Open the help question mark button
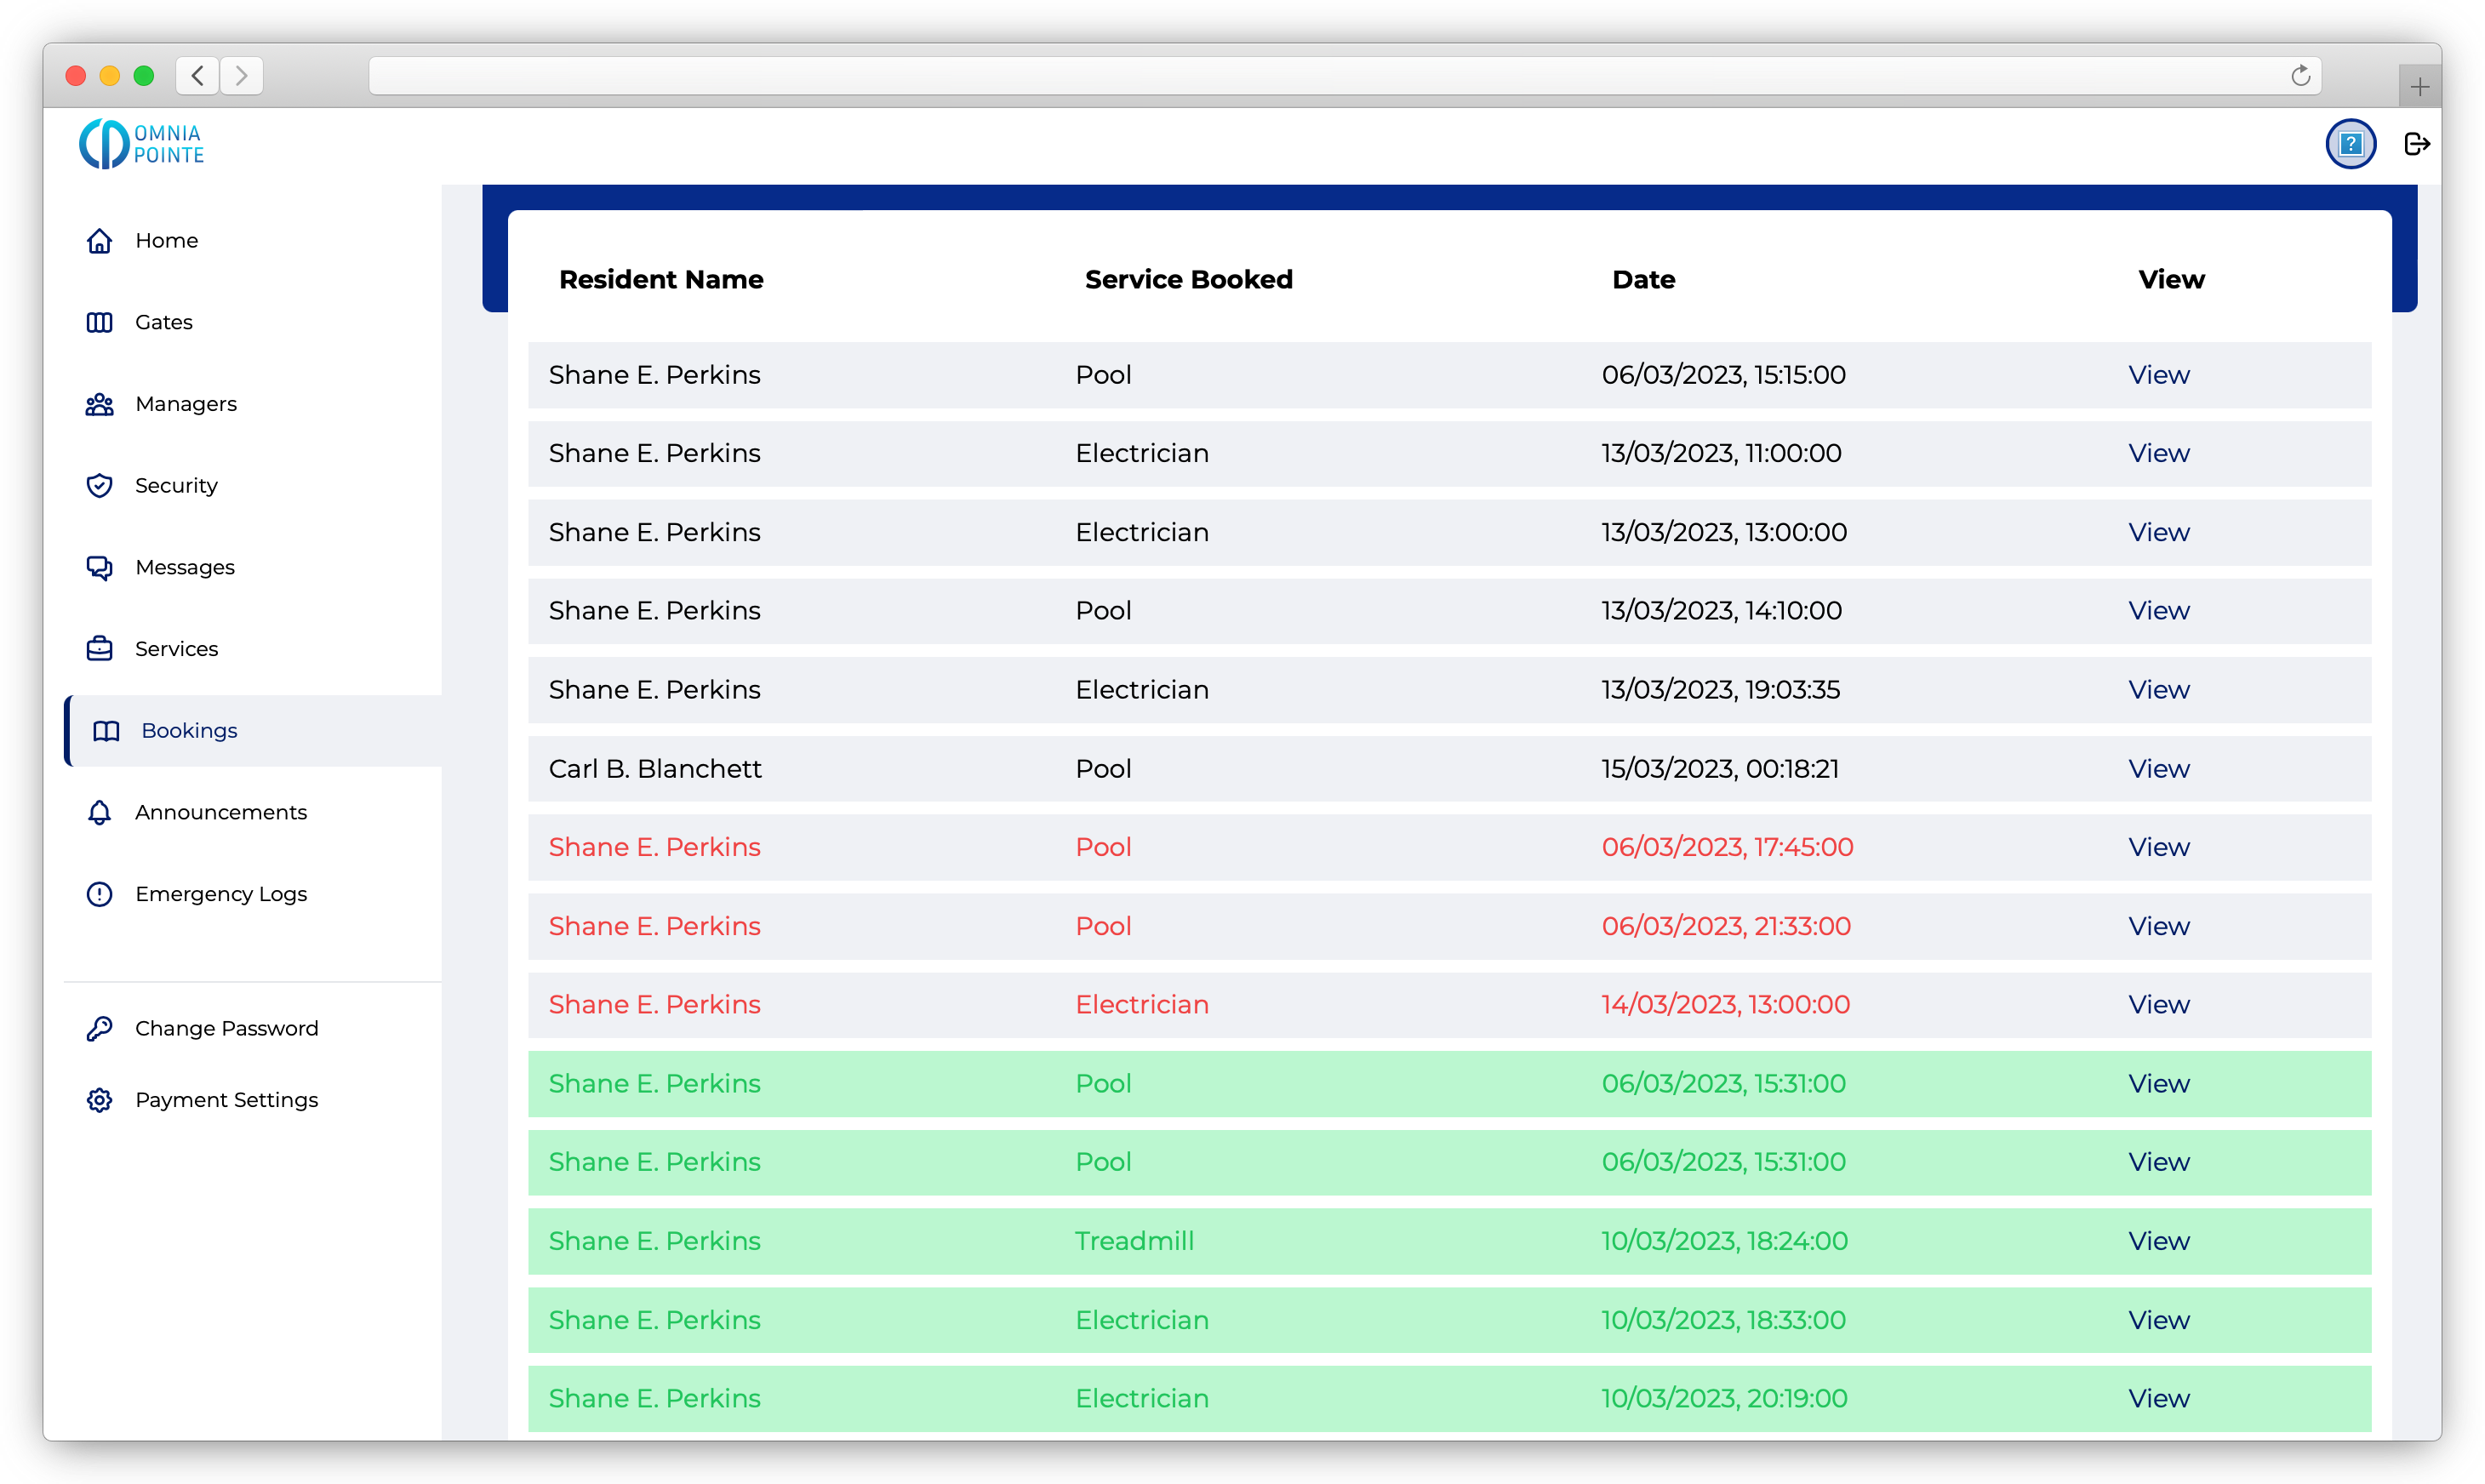 pyautogui.click(x=2350, y=144)
